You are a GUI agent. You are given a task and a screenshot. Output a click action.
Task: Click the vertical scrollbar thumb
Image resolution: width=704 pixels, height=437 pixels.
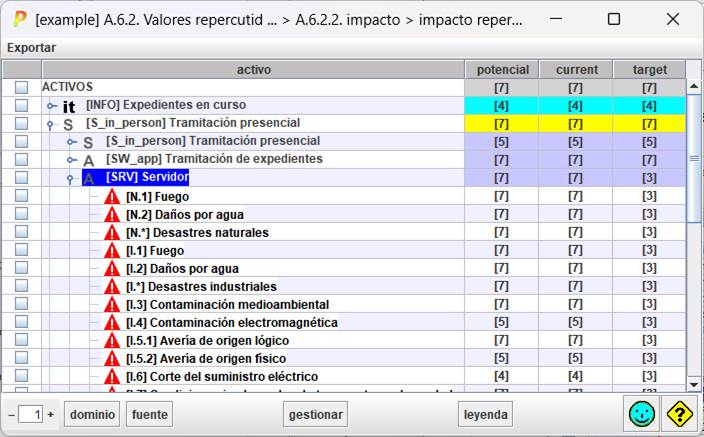(693, 159)
